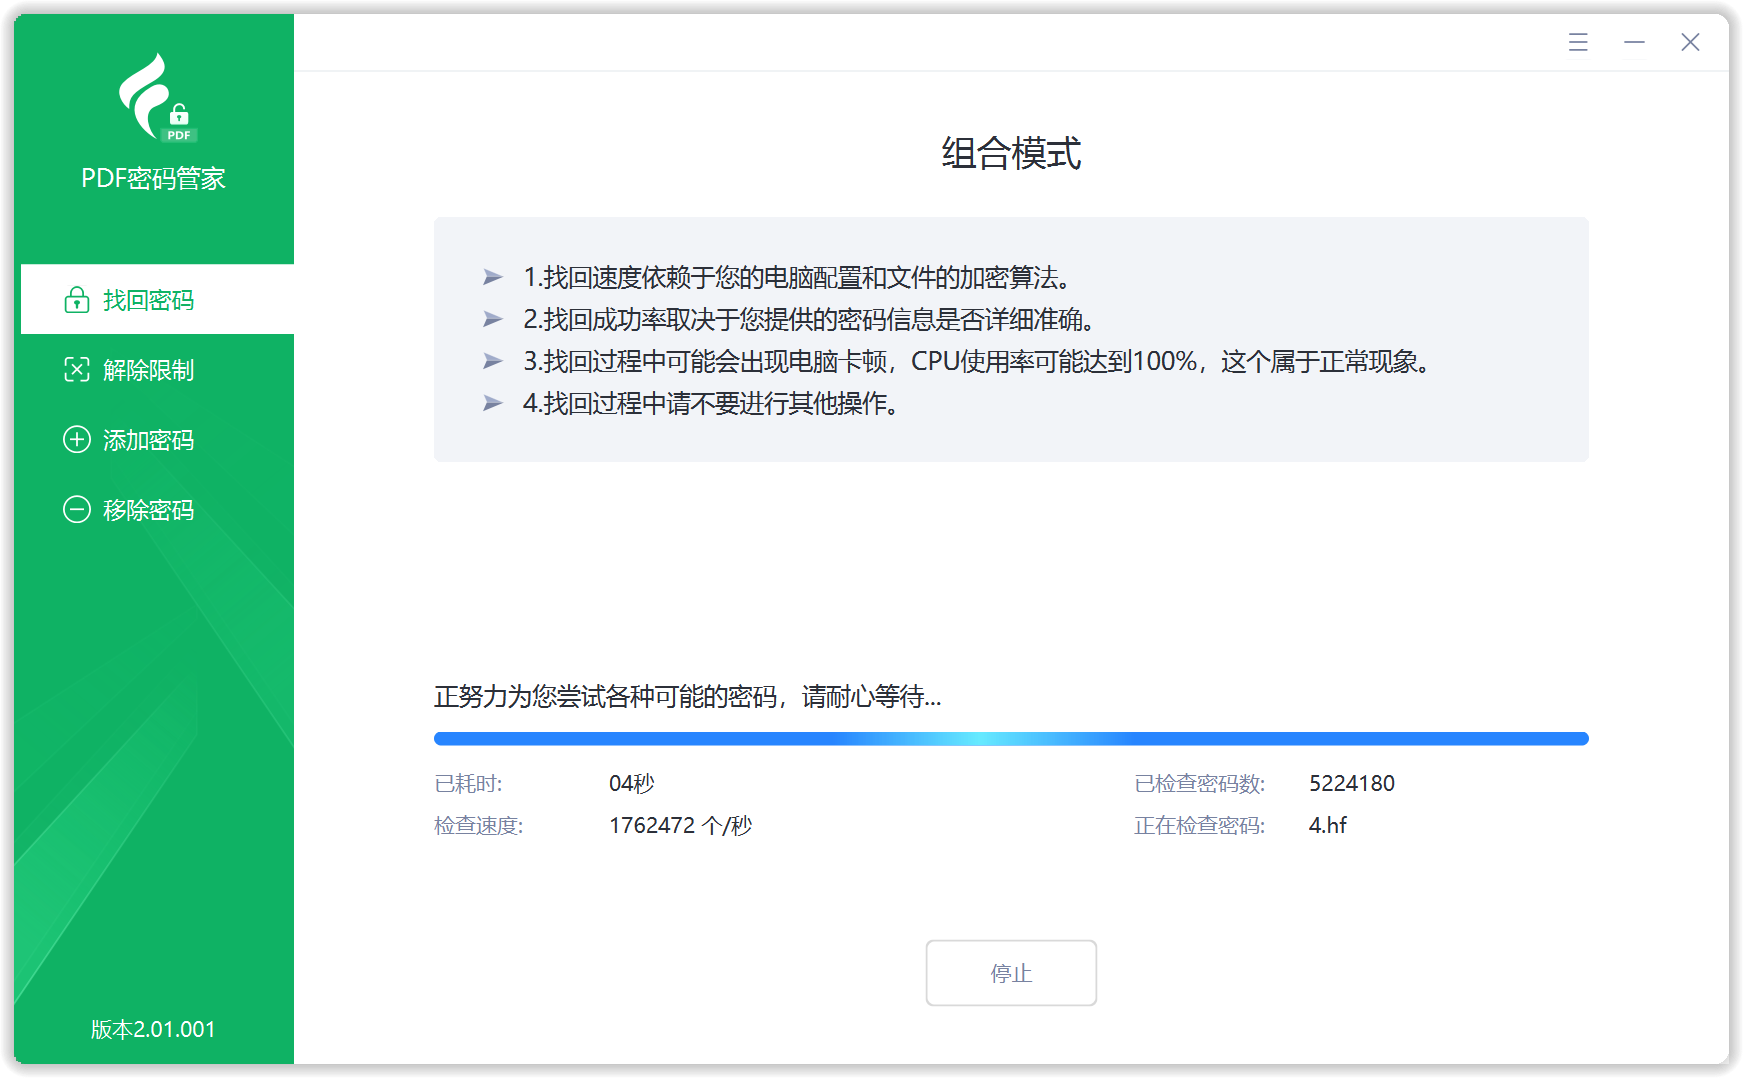Click the checked count value 5224180
This screenshot has width=1743, height=1078.
[1352, 784]
